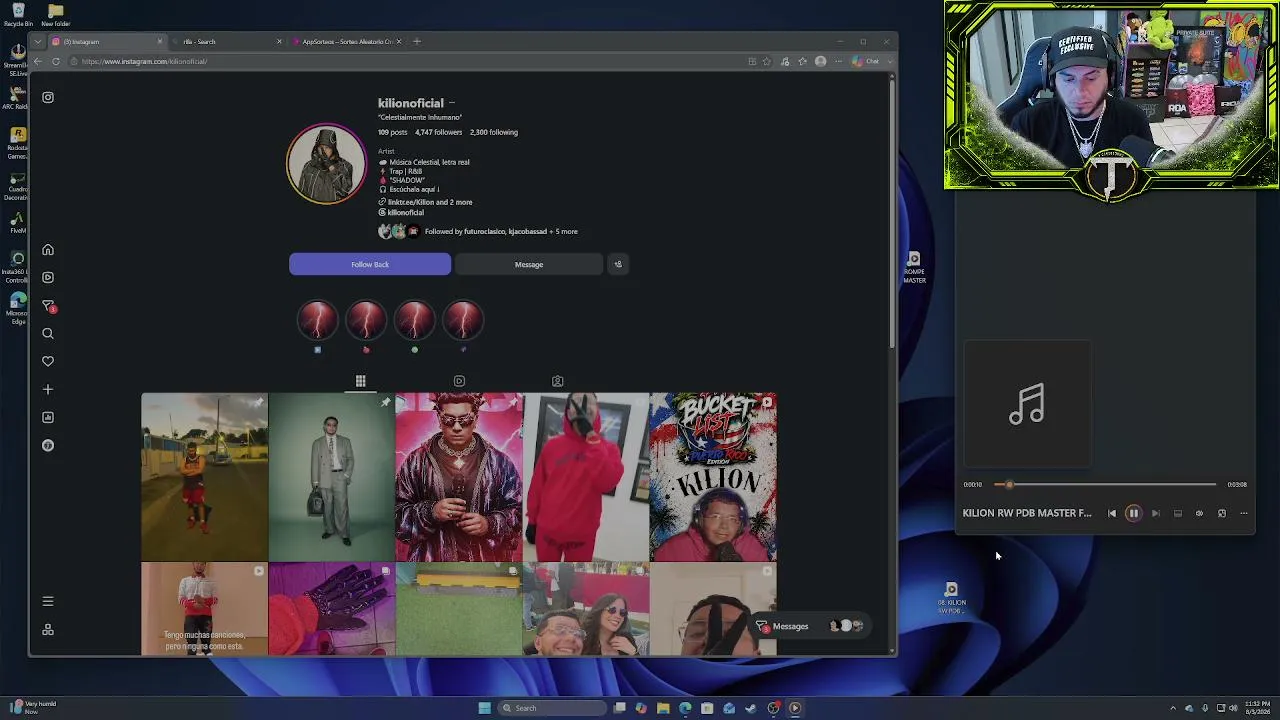Screen dimensions: 1280x720
Task: Open the grey suit pinned post
Action: tap(332, 477)
